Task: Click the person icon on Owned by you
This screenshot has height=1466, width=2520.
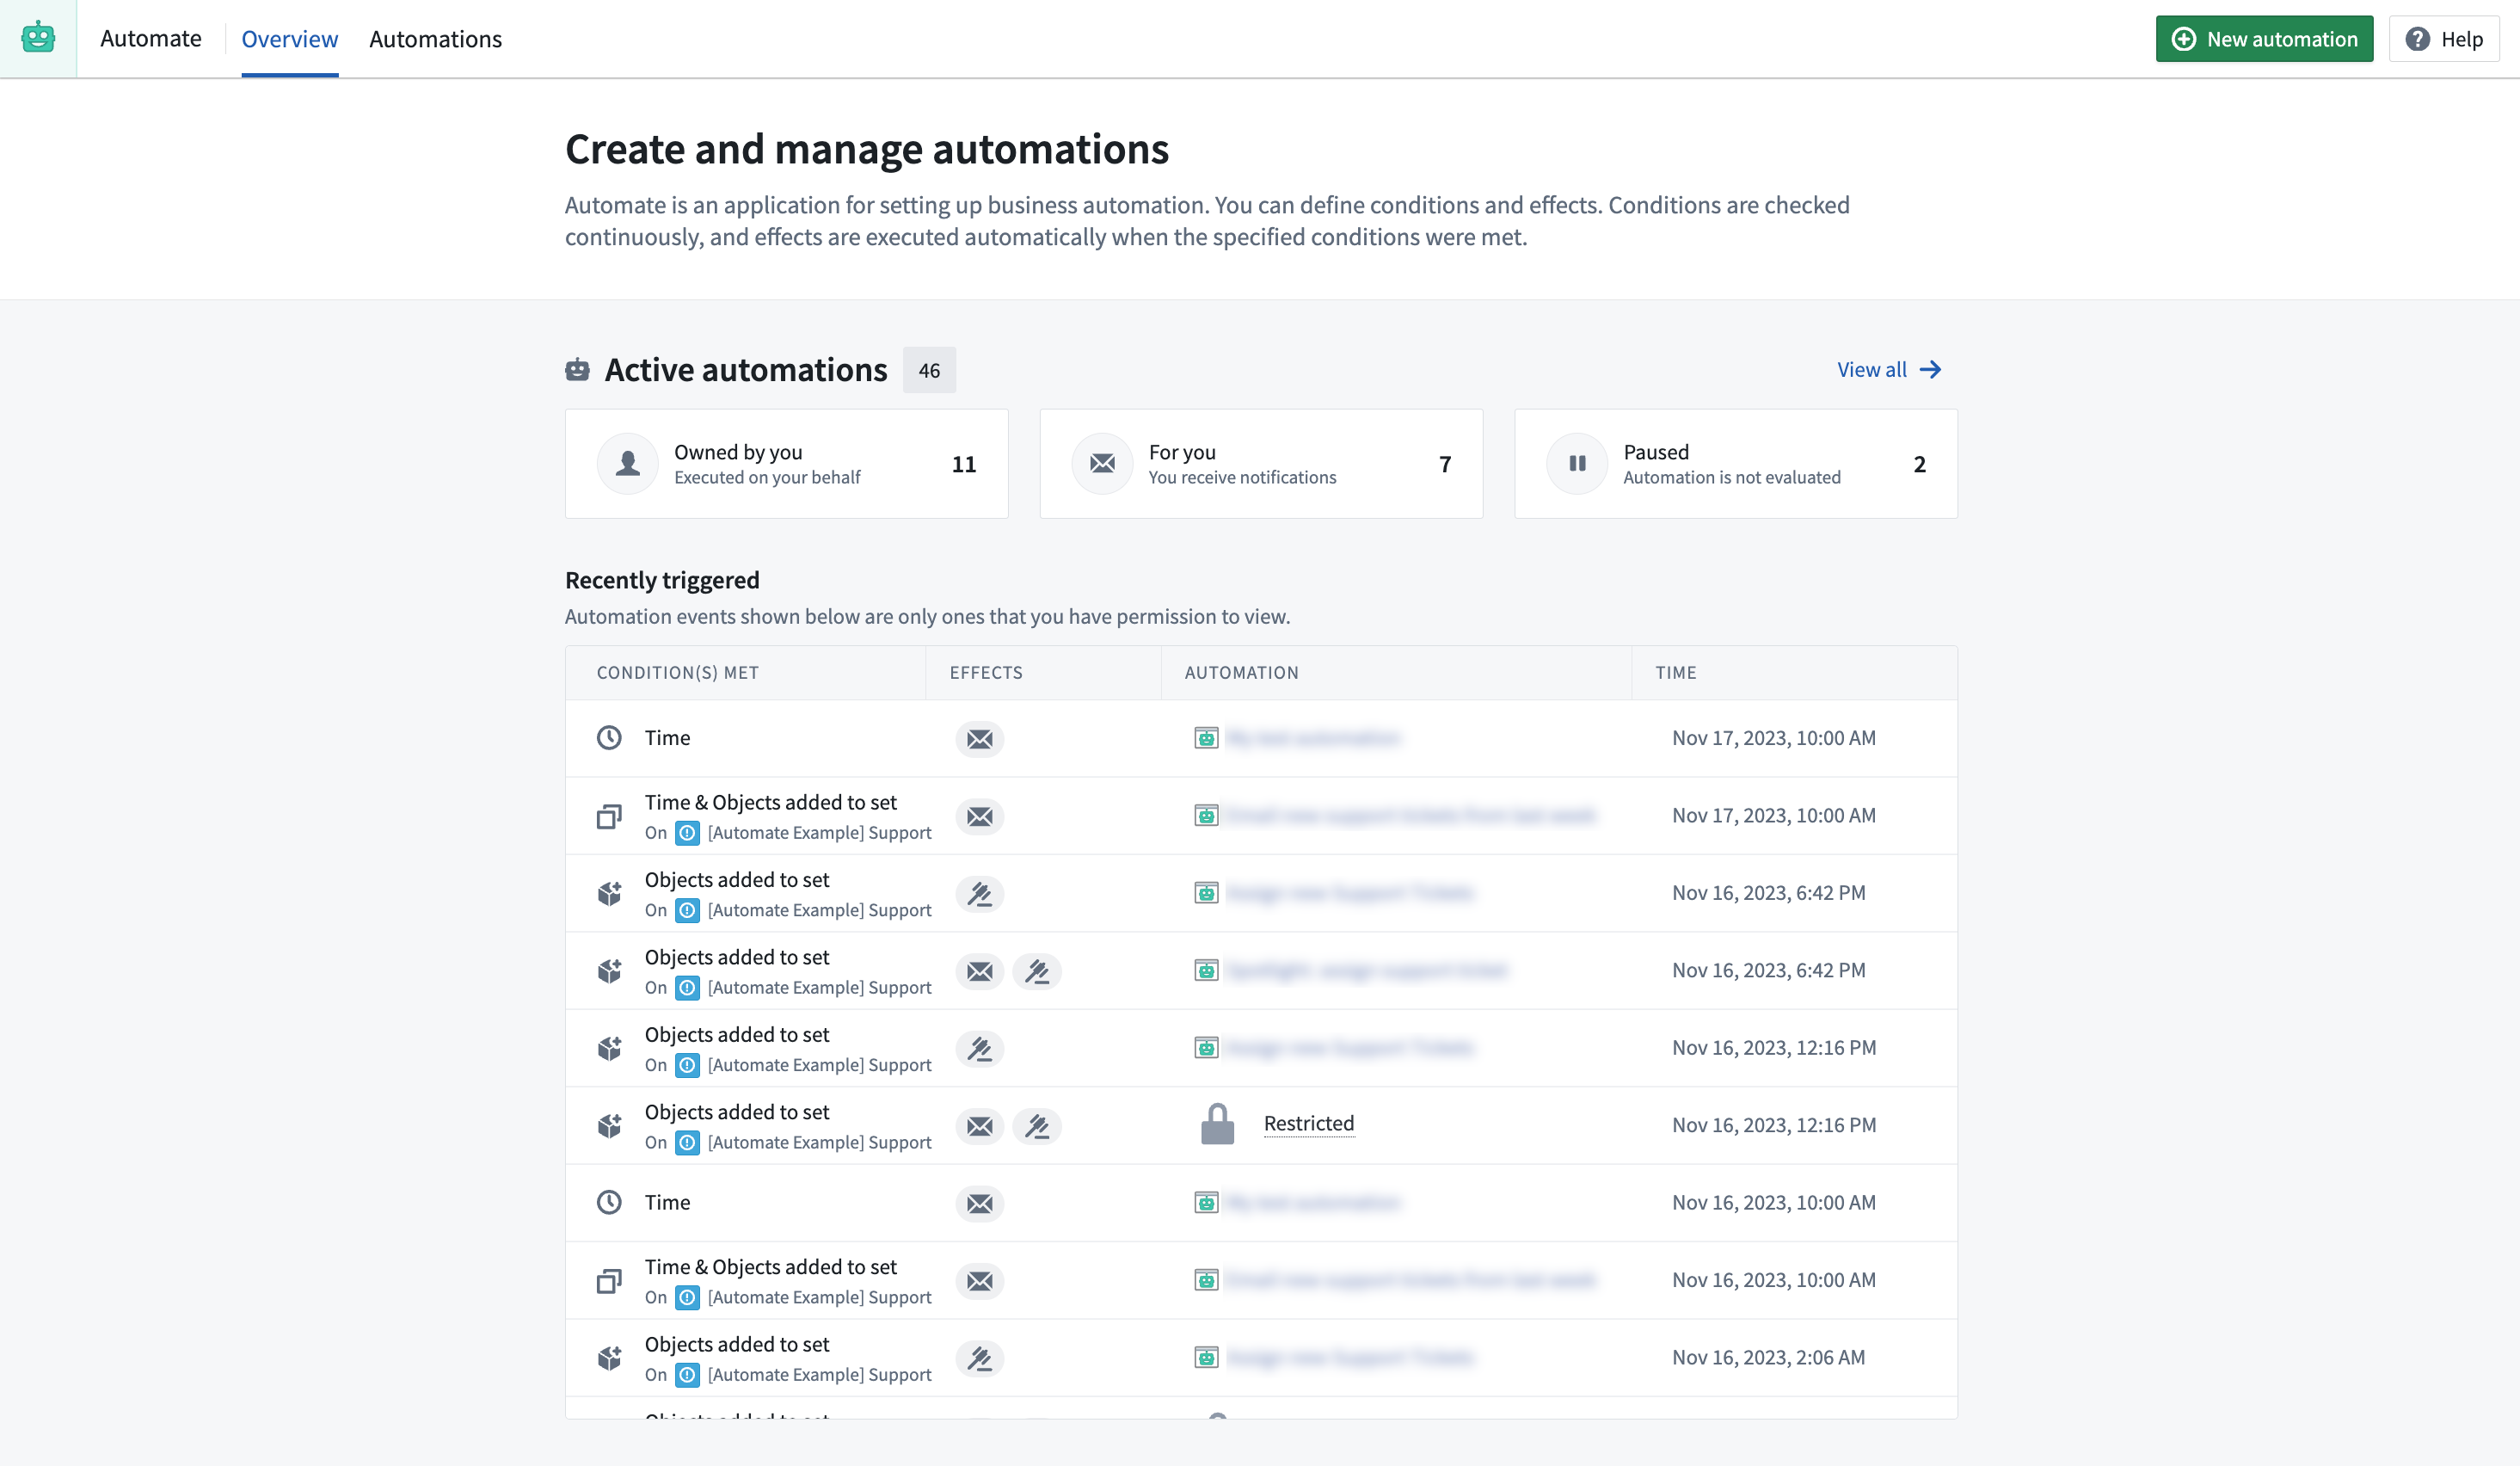Action: [x=628, y=463]
